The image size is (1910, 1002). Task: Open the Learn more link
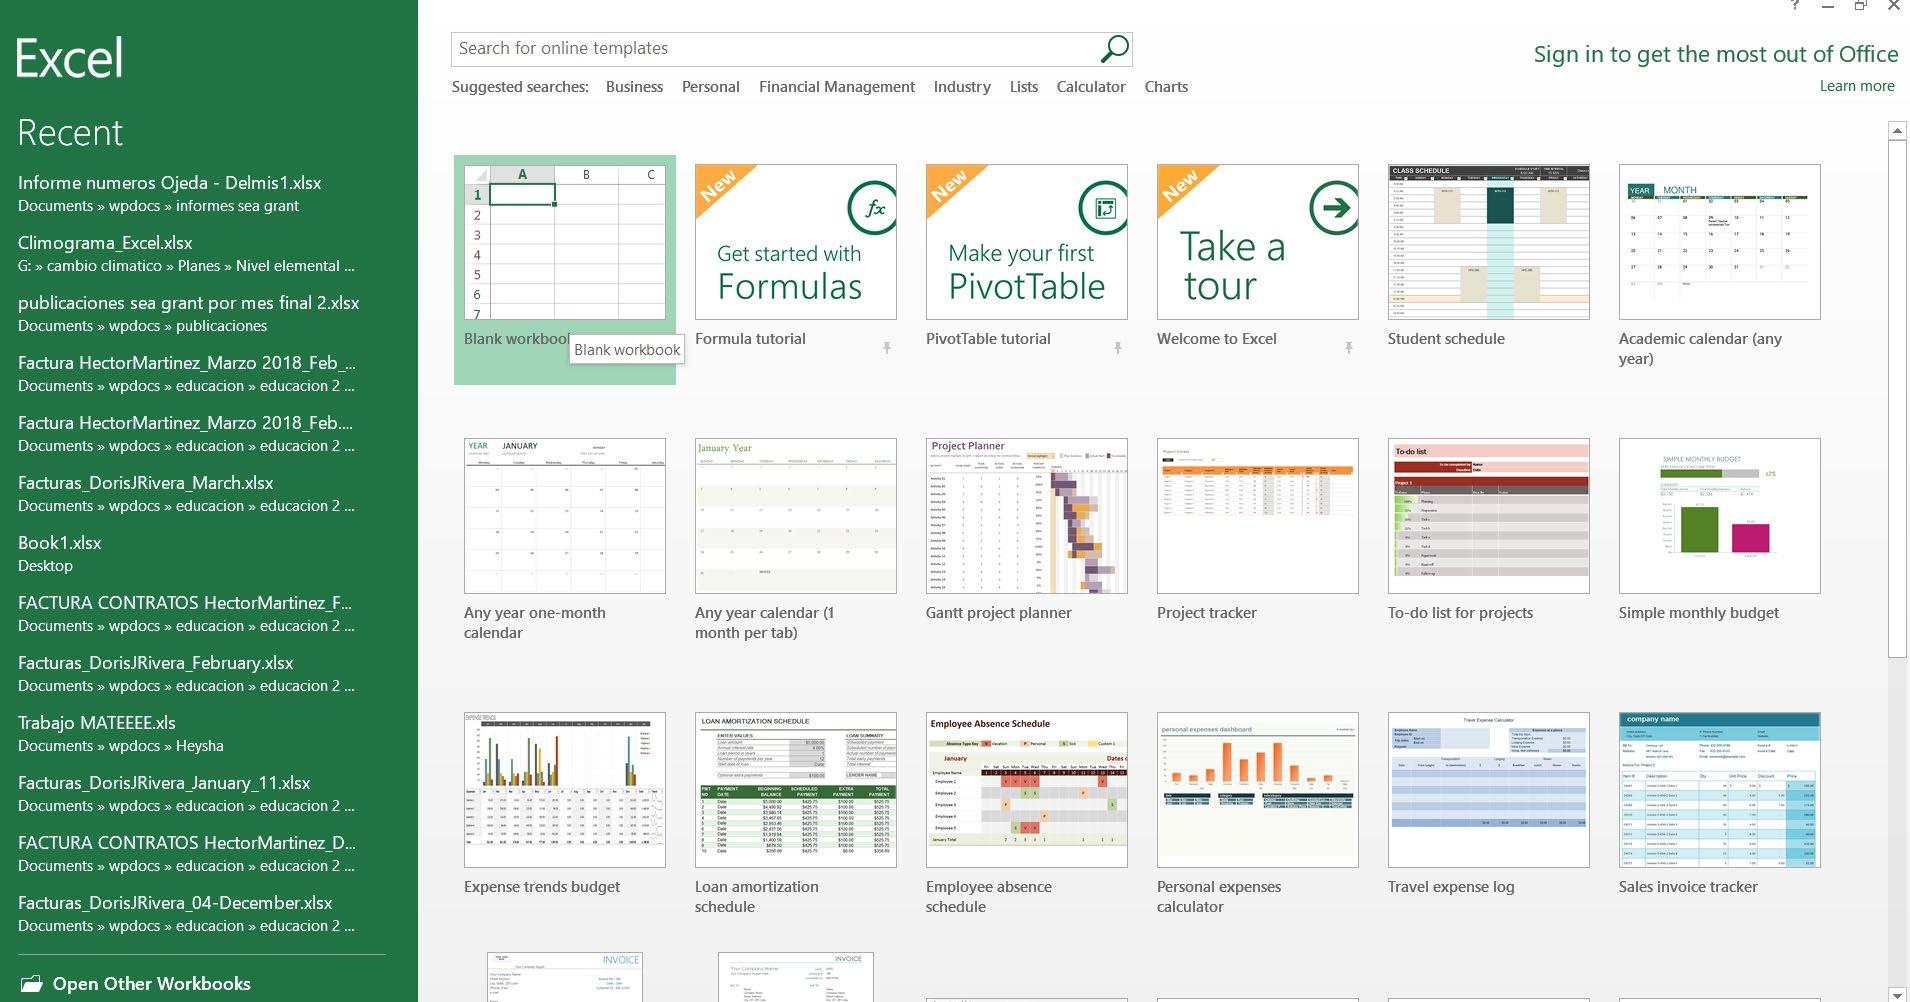click(1857, 86)
